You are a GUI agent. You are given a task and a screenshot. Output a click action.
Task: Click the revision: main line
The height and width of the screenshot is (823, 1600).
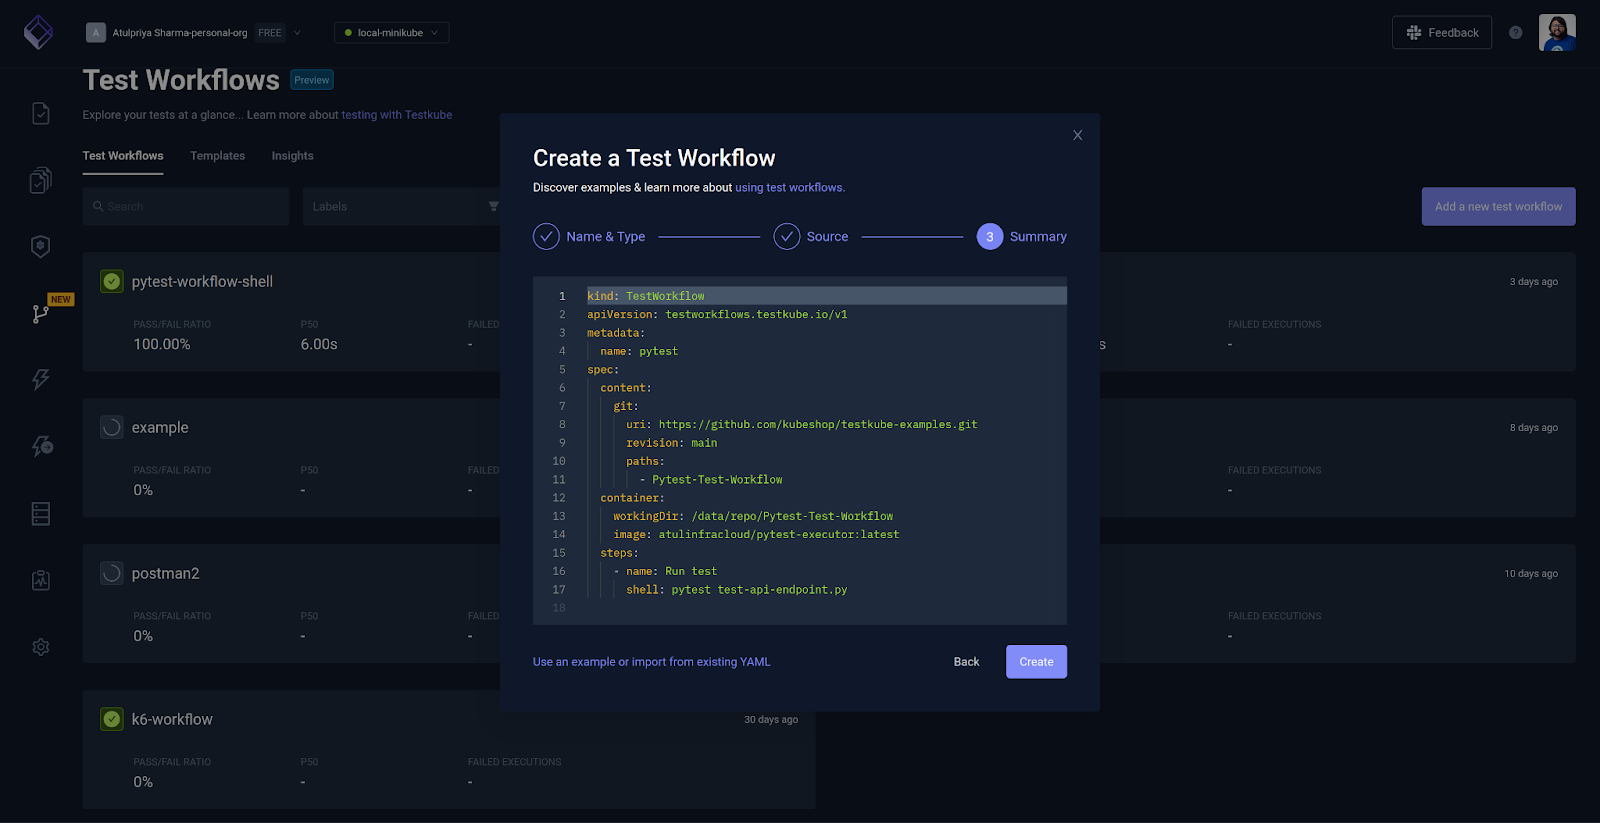pyautogui.click(x=671, y=442)
